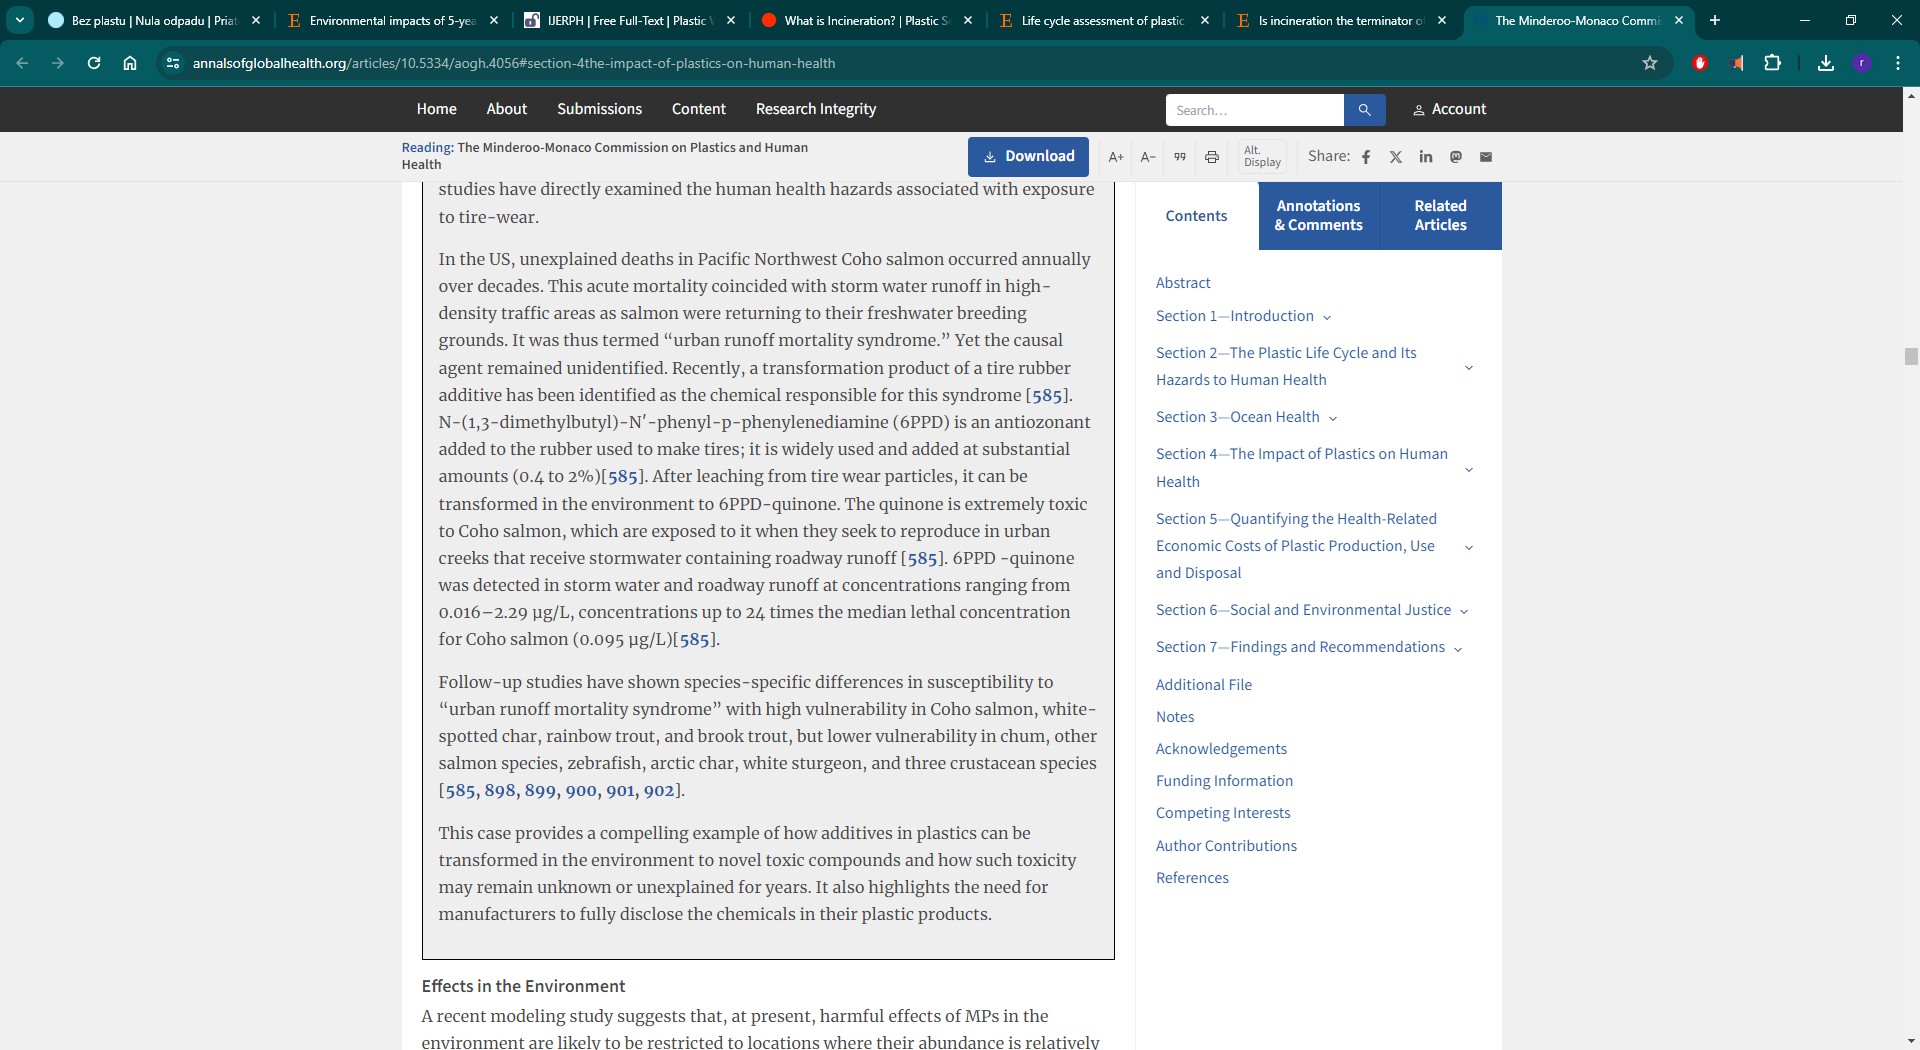Open Research Integrity menu item
Screen dimensions: 1920x1050
point(815,109)
